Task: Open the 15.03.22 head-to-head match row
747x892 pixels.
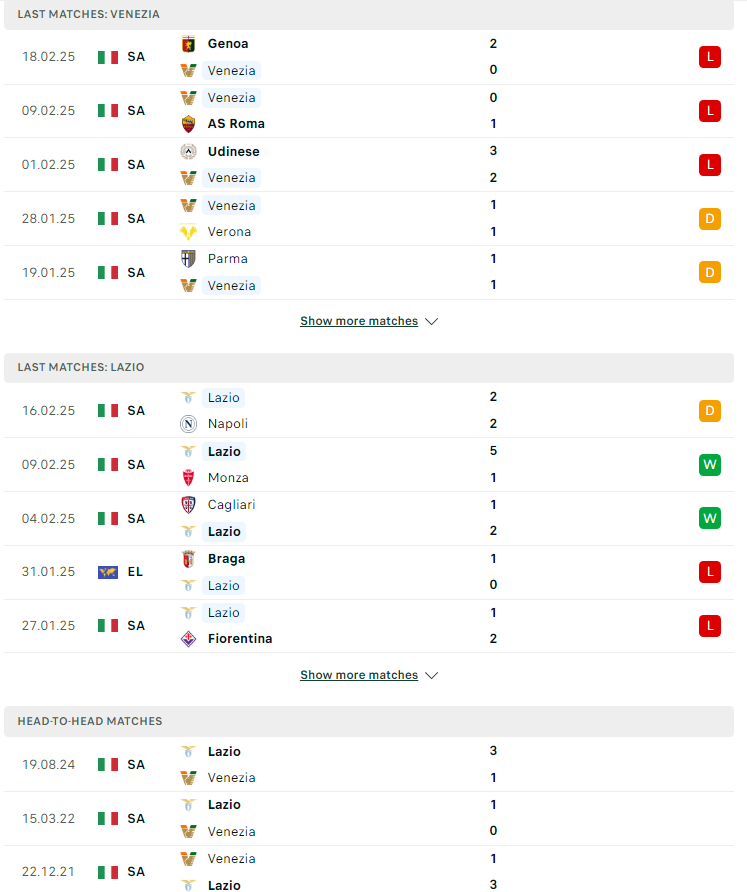Action: click(369, 819)
